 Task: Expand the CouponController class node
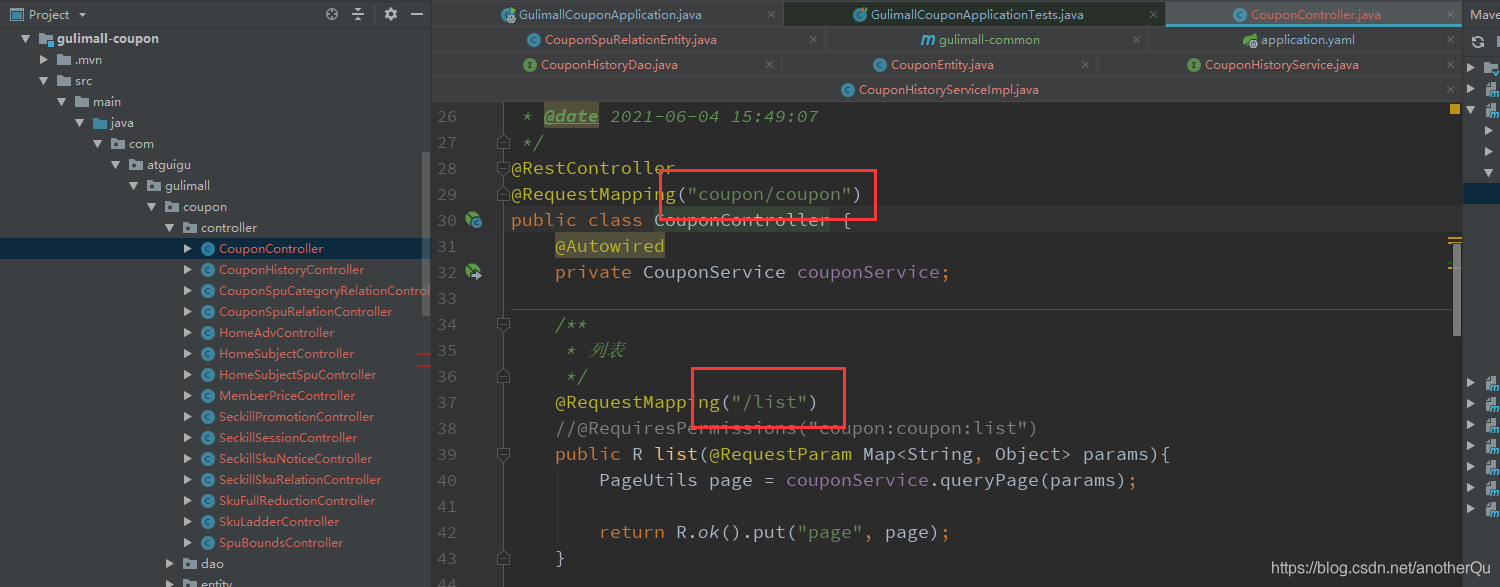coord(188,249)
